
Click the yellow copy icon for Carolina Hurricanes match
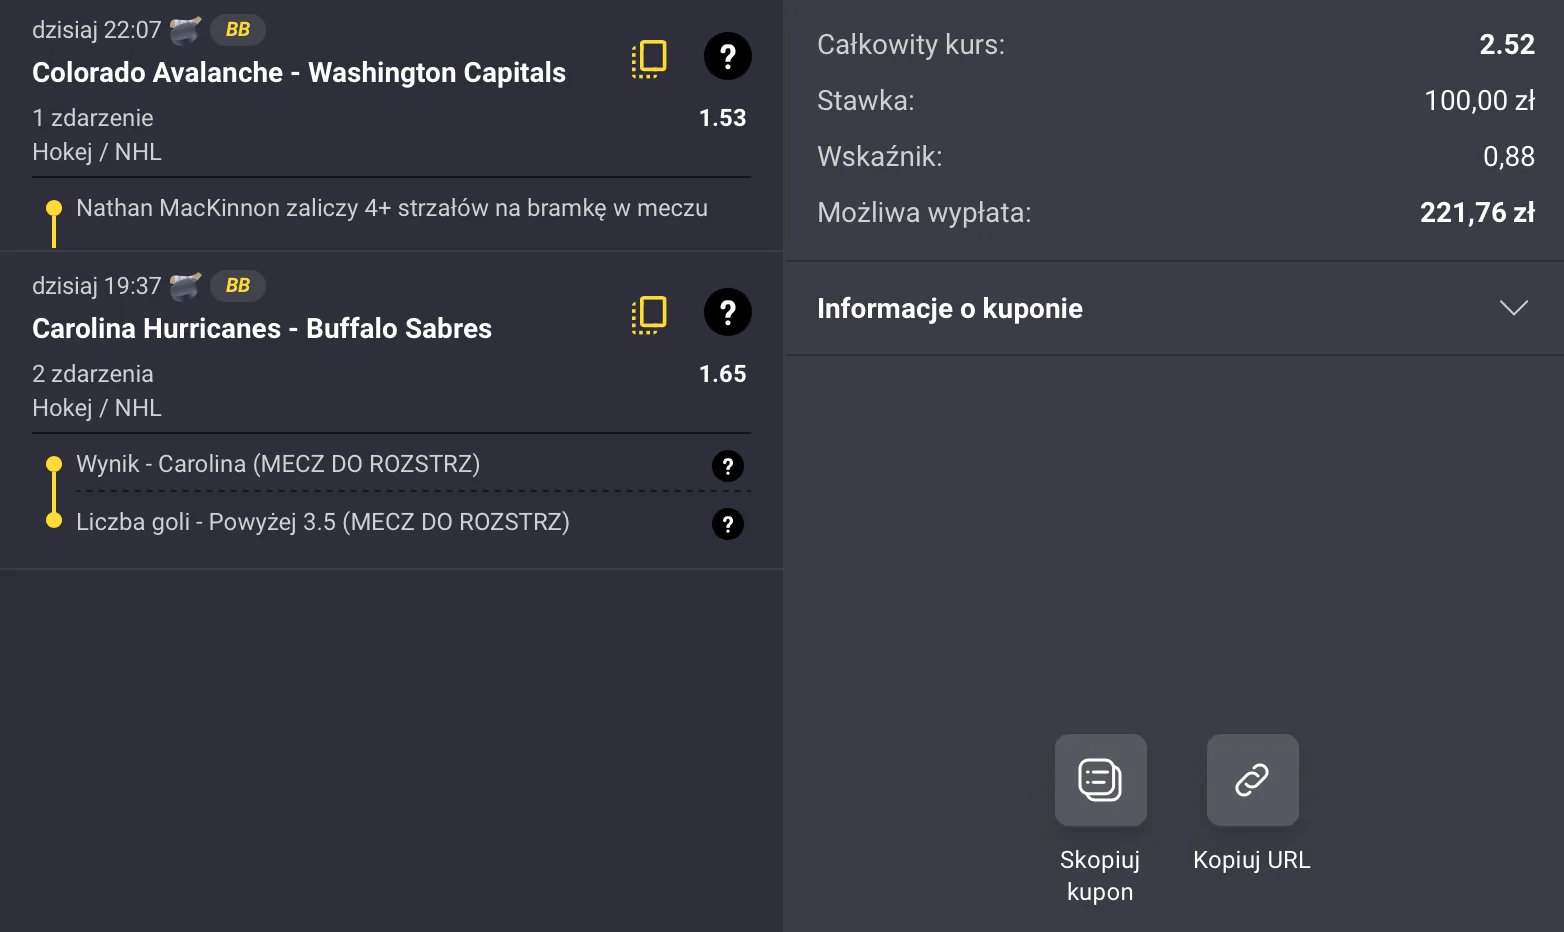pos(648,313)
